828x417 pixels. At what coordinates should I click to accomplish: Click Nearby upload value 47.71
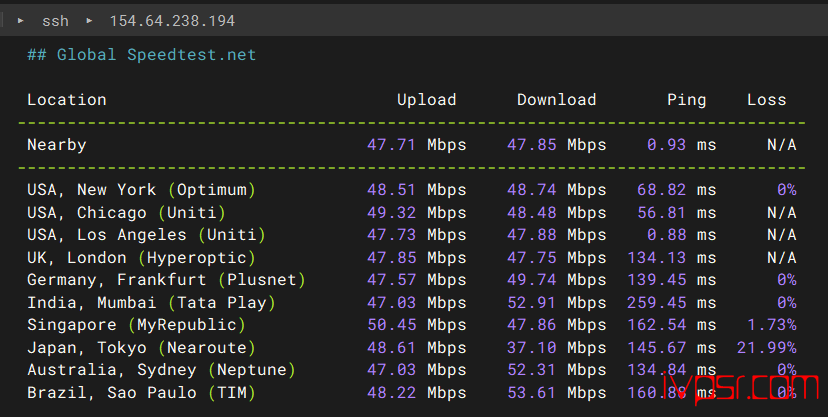[391, 145]
